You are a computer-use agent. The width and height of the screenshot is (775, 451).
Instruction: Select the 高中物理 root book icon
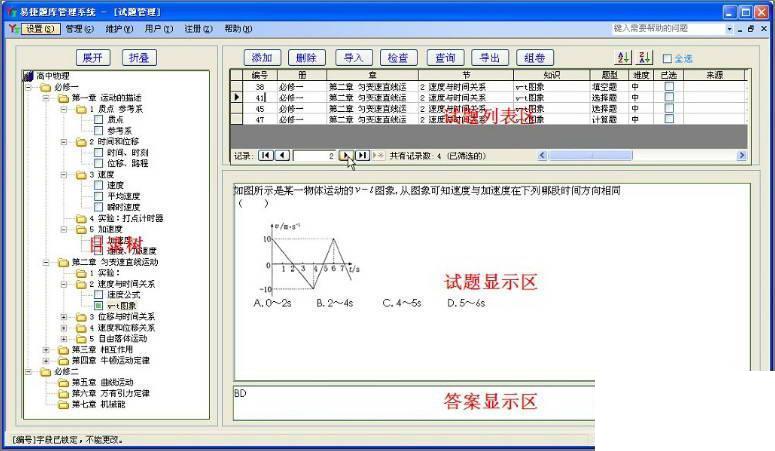coord(28,76)
